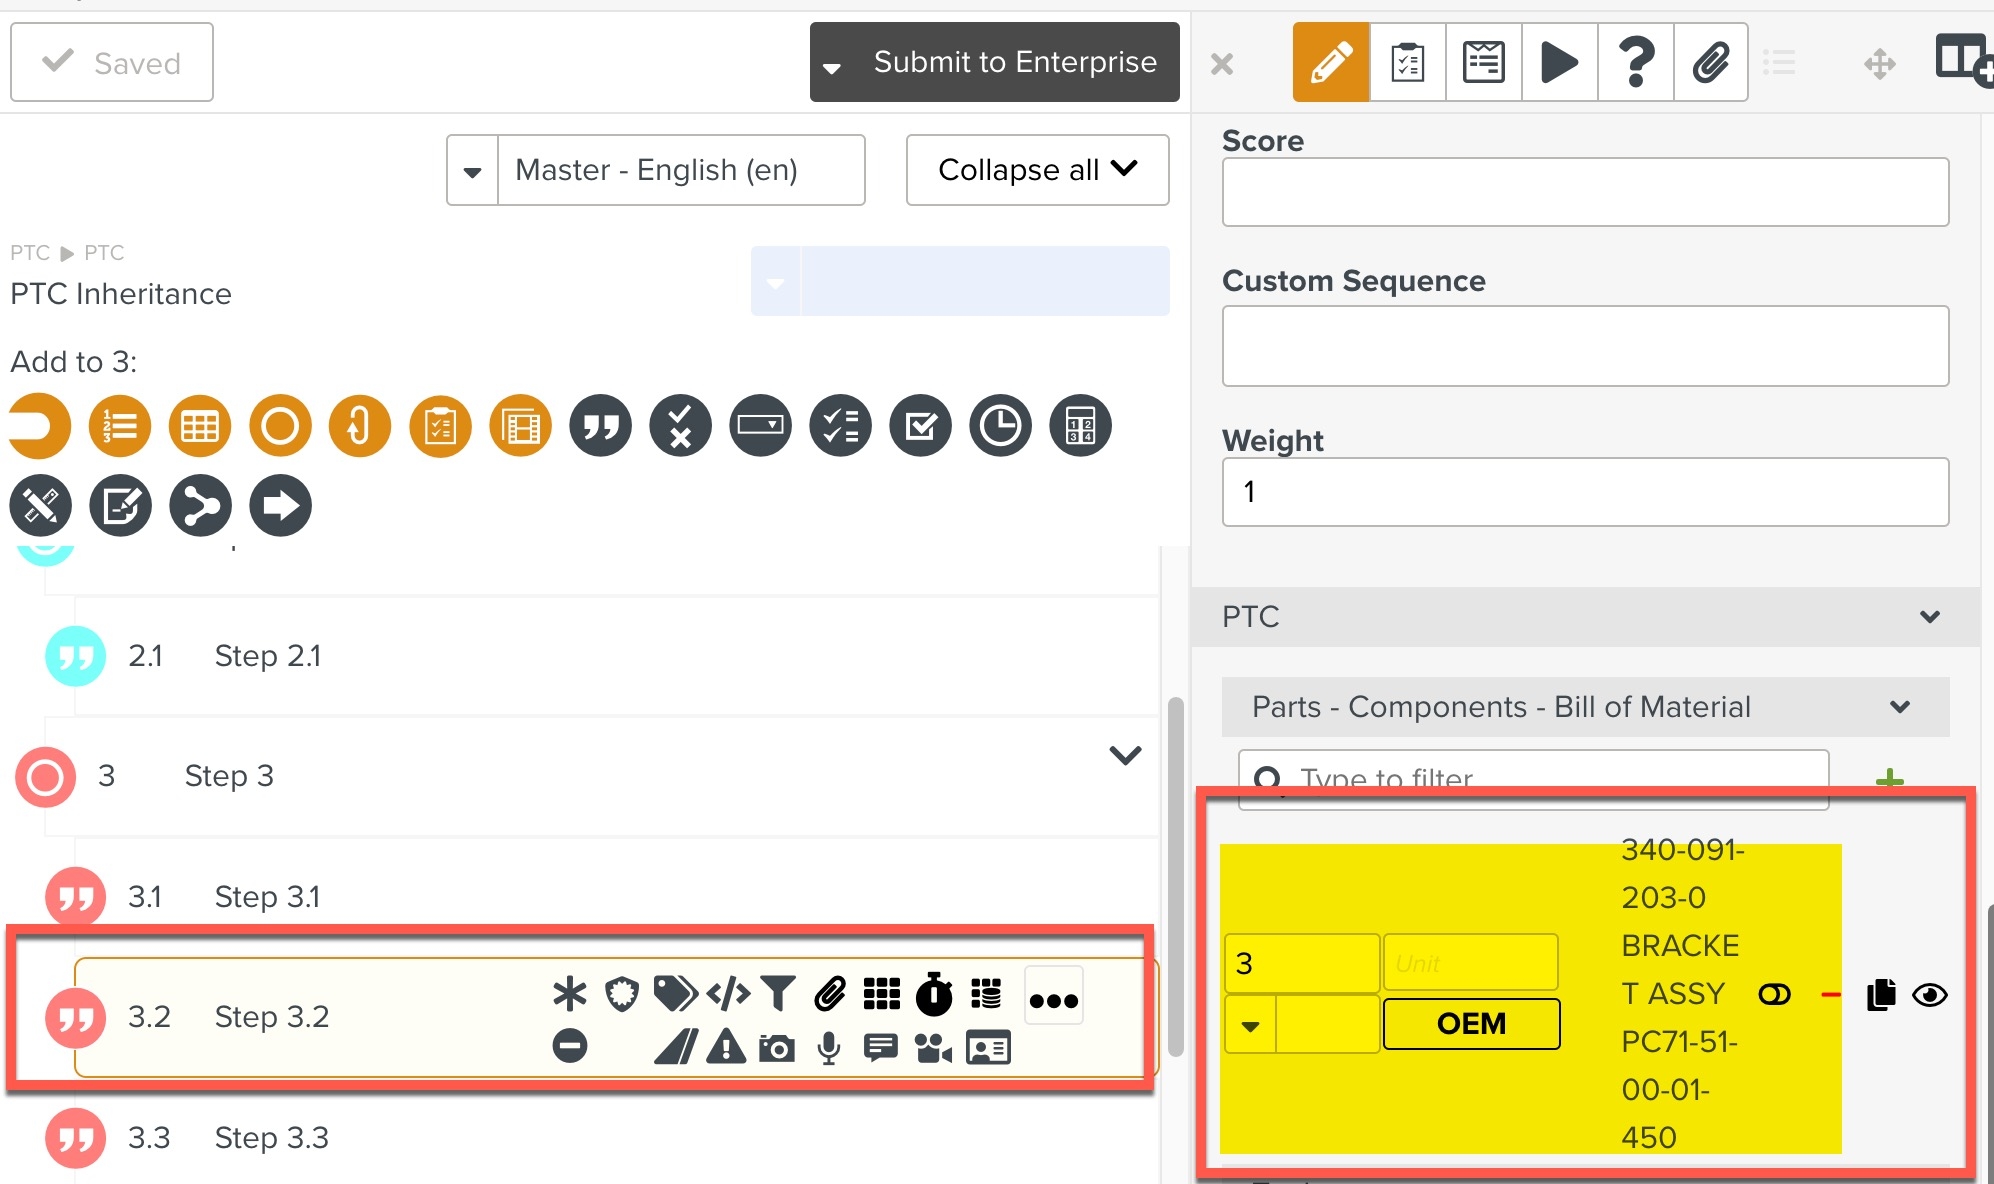Collapse the PTC section in the right panel
This screenshot has height=1184, width=1994.
pyautogui.click(x=1930, y=617)
